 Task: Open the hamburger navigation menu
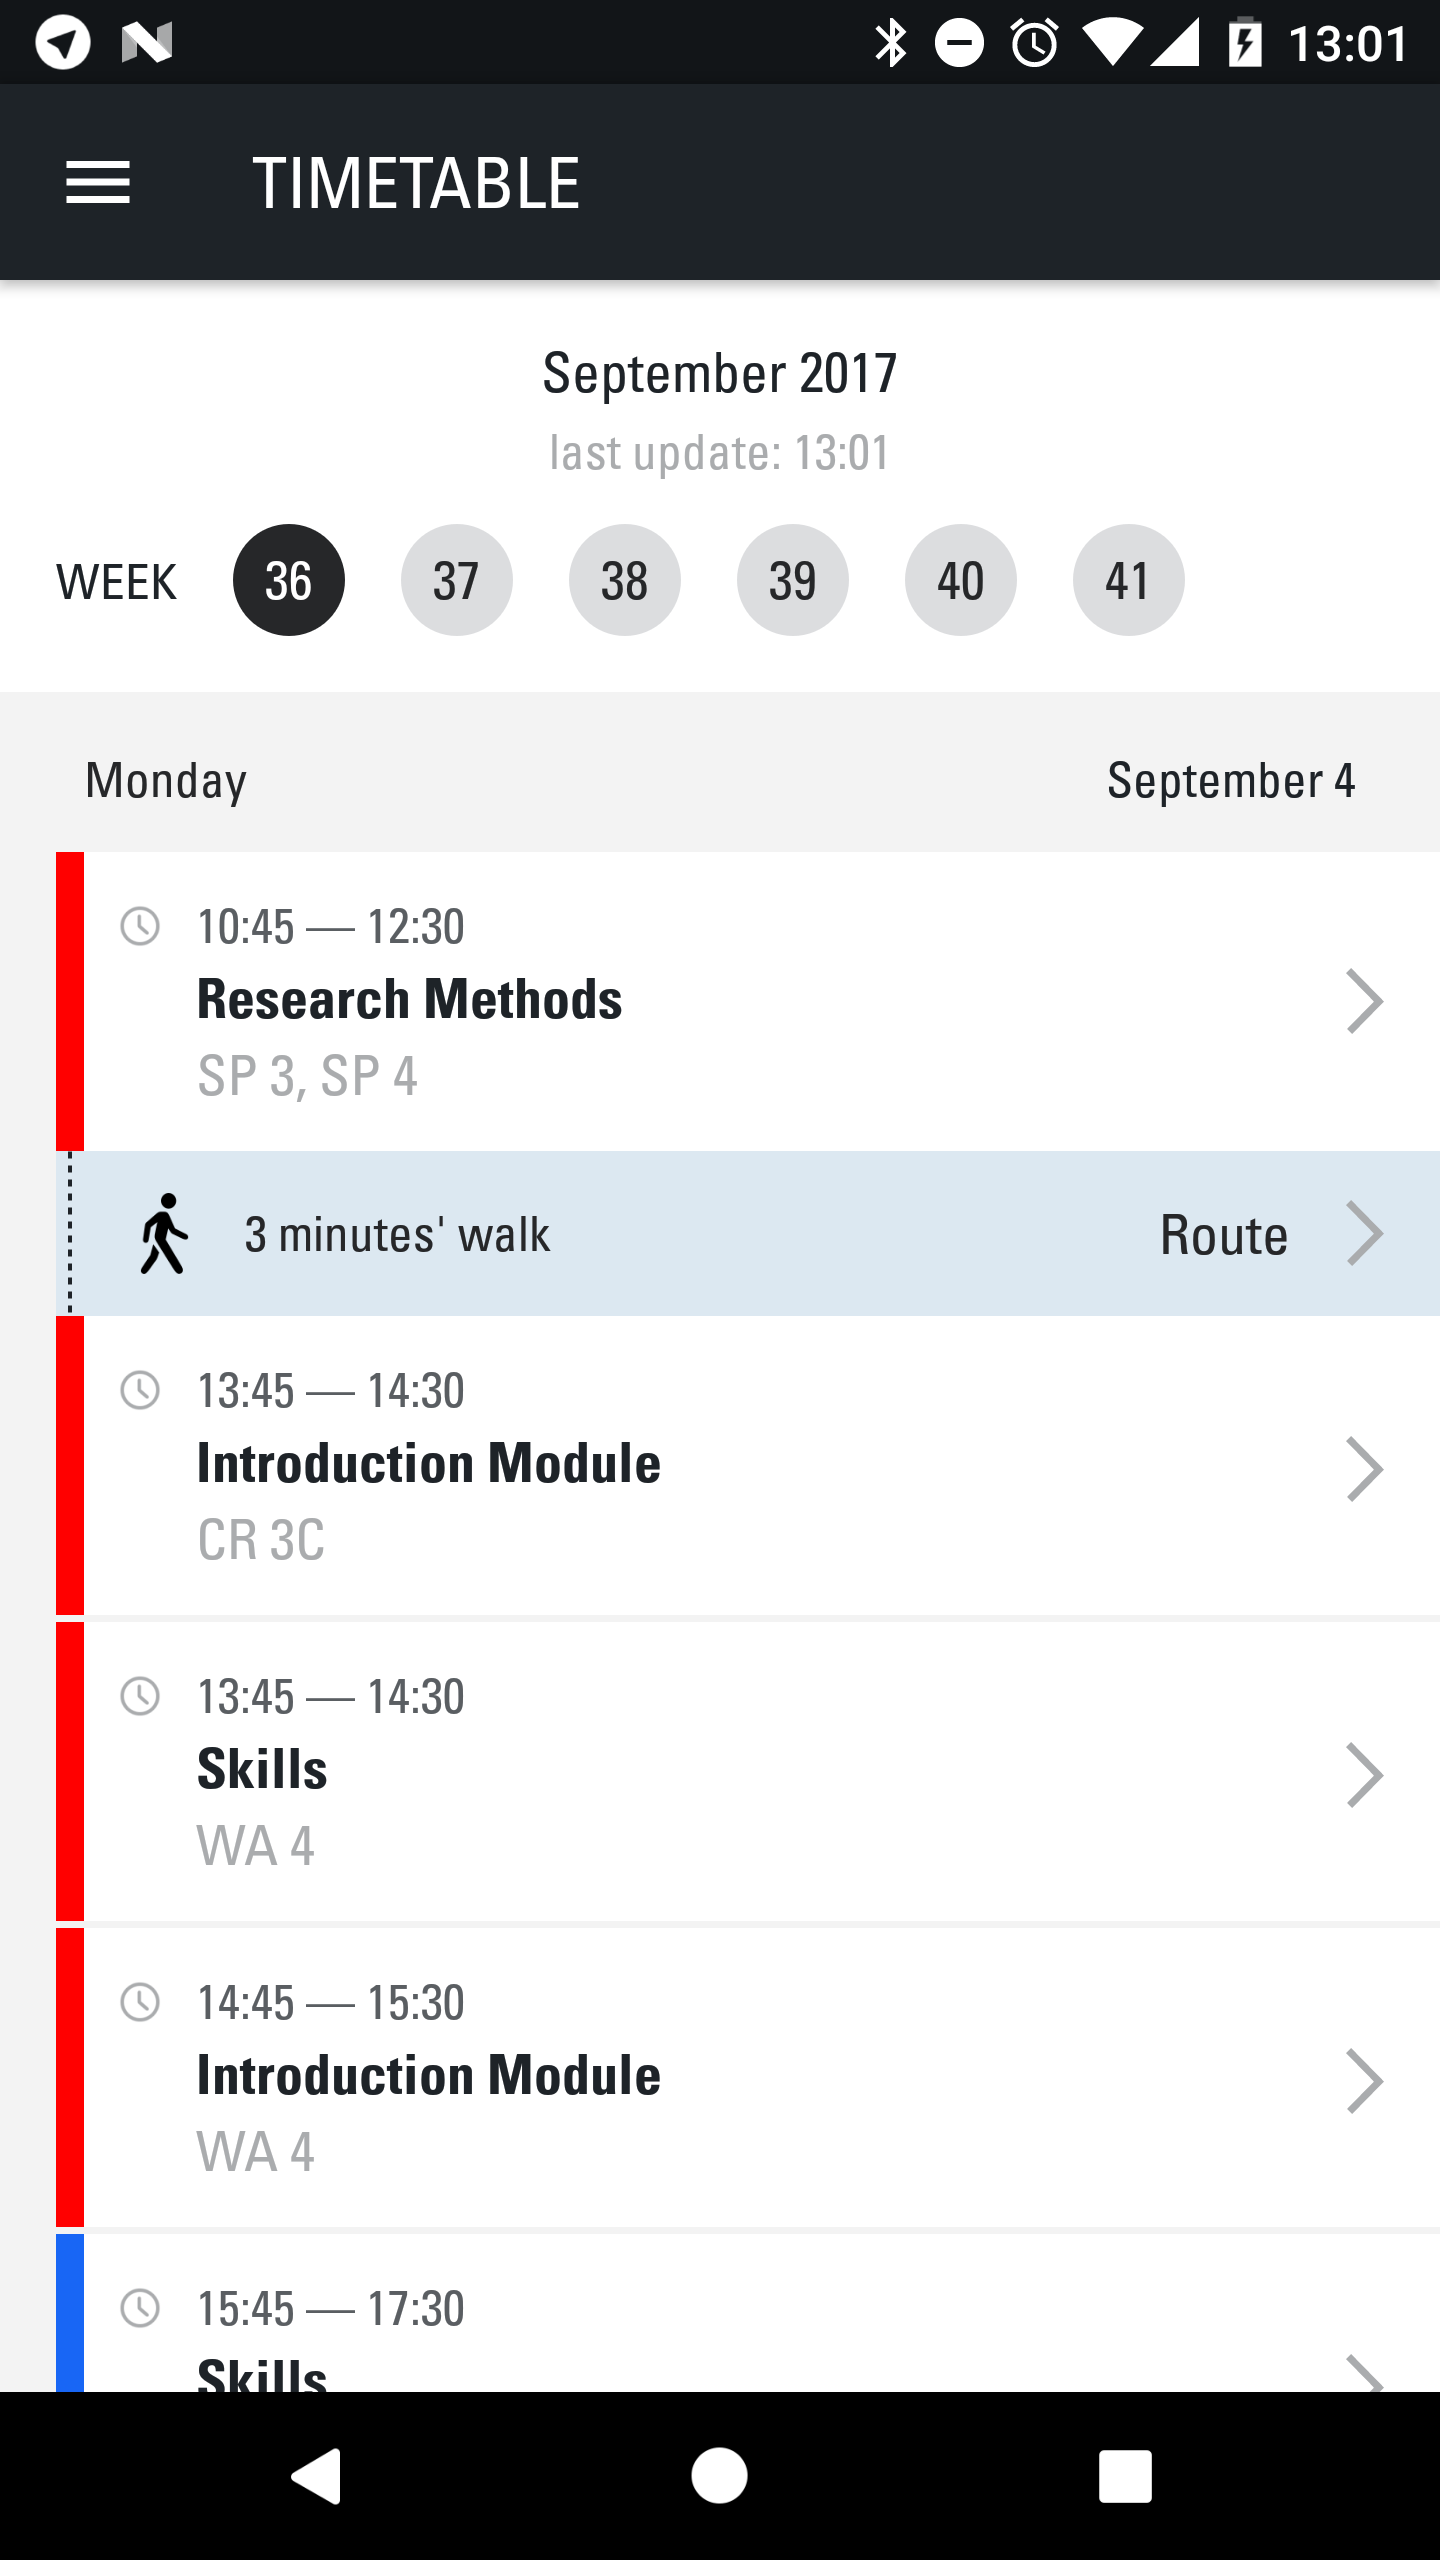[x=98, y=183]
